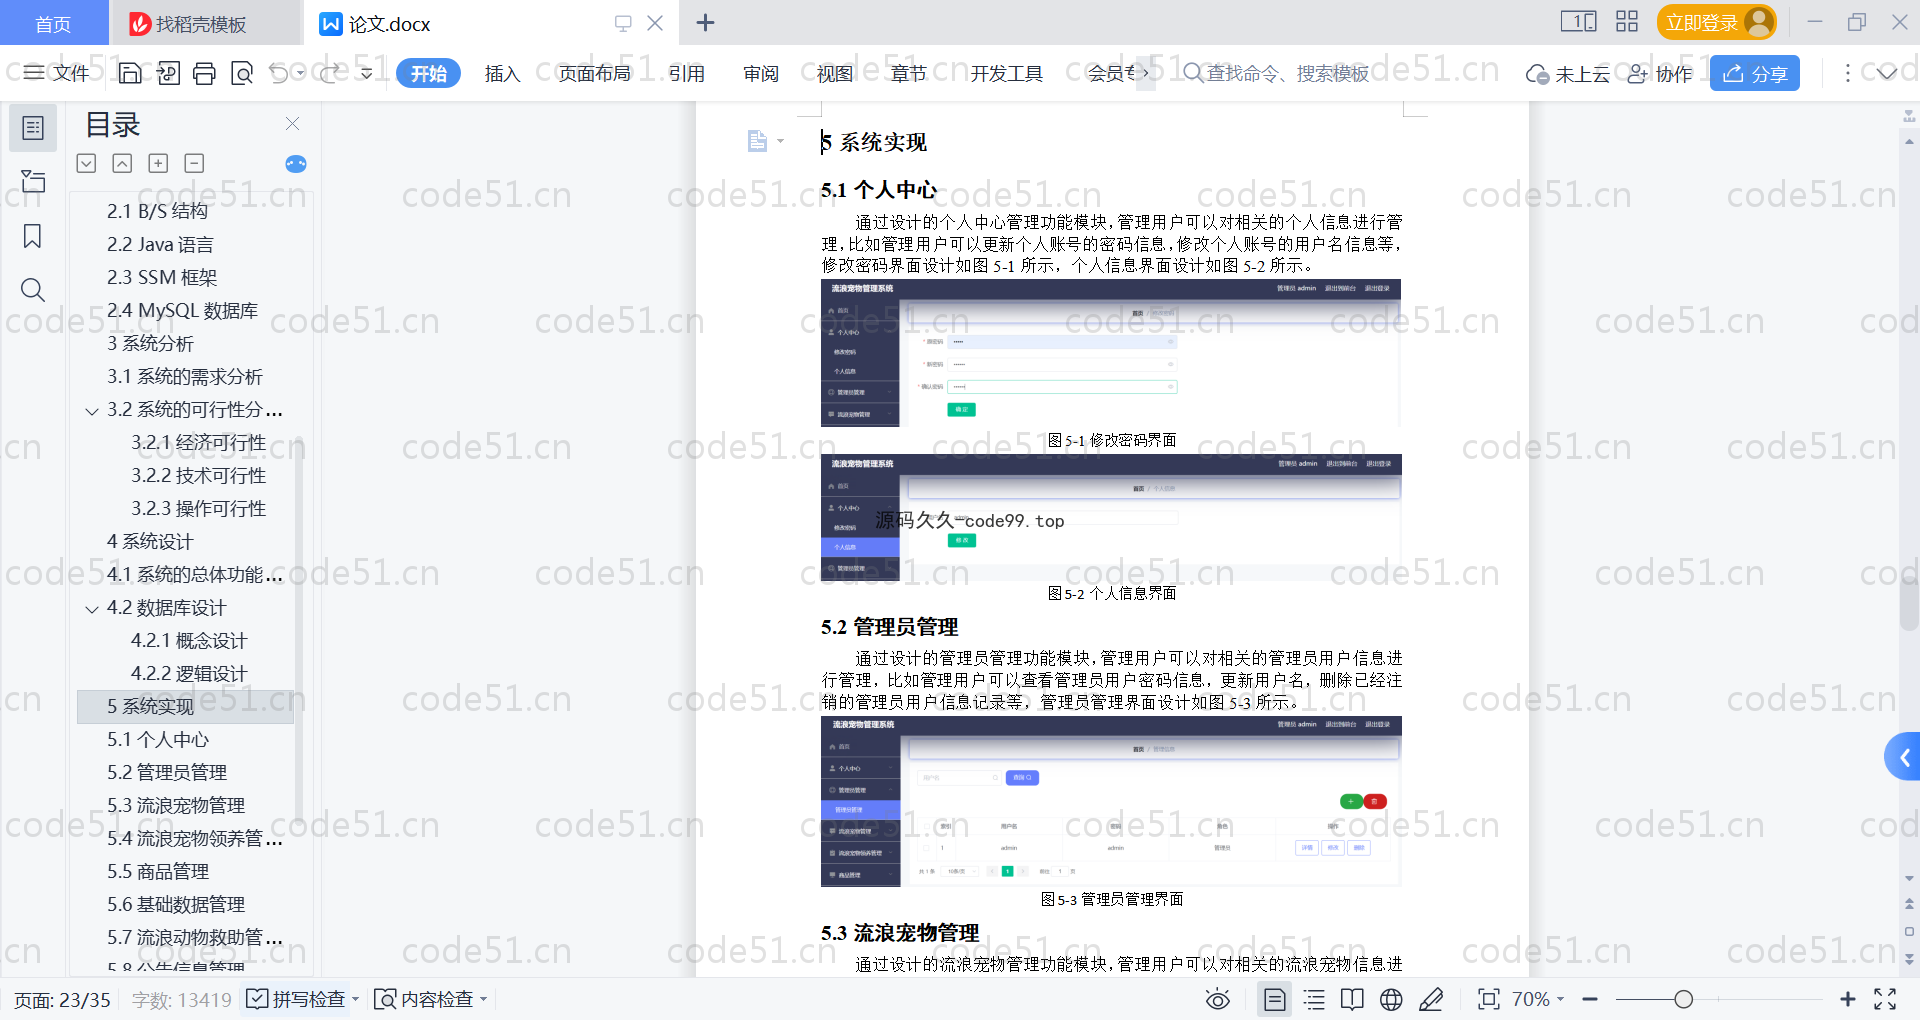Click the Print icon

click(205, 73)
